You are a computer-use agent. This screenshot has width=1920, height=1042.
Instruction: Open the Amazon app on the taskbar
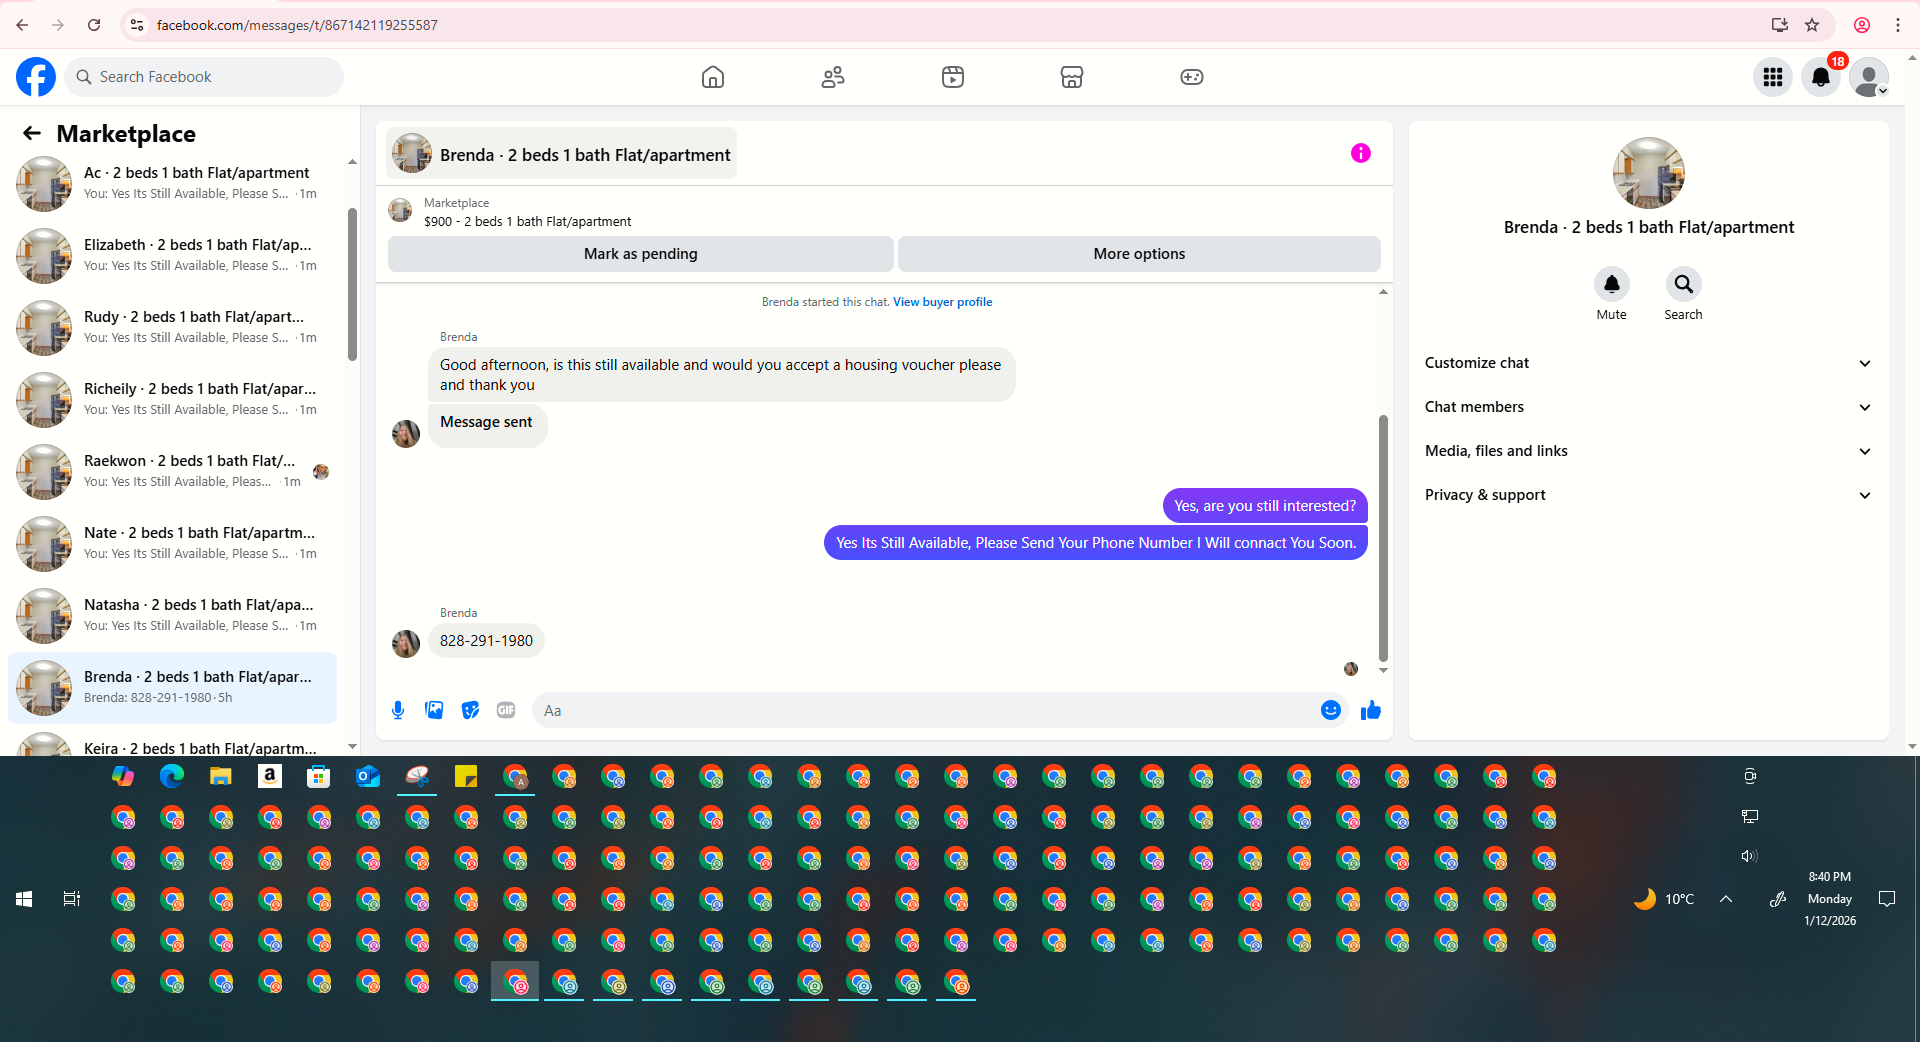click(270, 776)
